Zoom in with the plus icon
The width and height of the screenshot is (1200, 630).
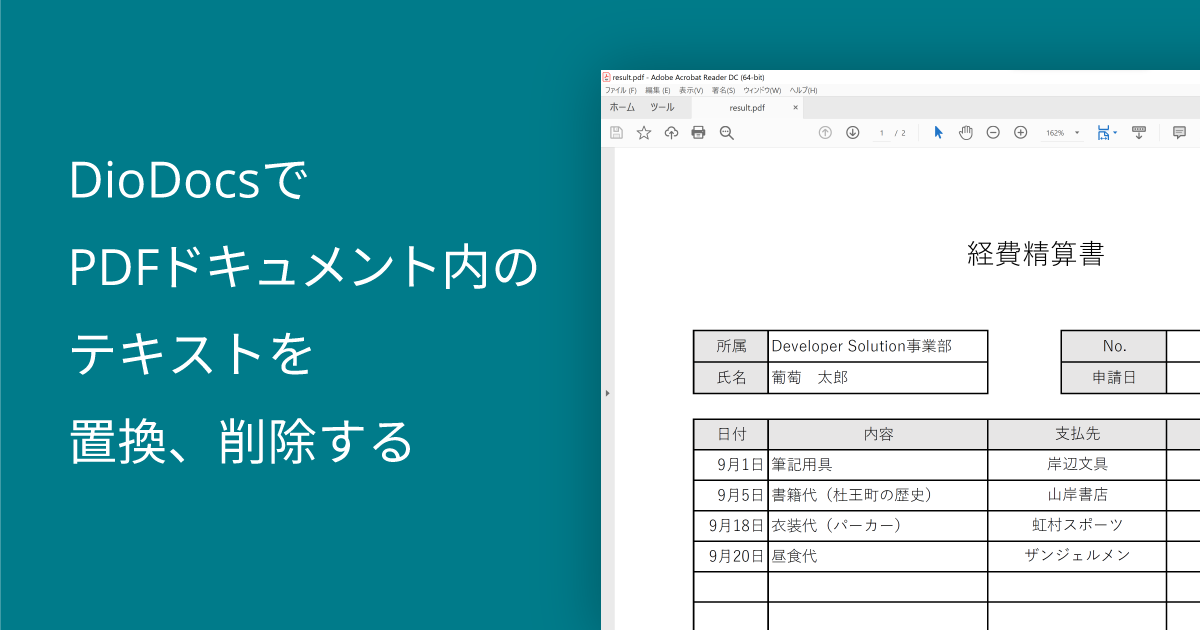click(x=1021, y=133)
